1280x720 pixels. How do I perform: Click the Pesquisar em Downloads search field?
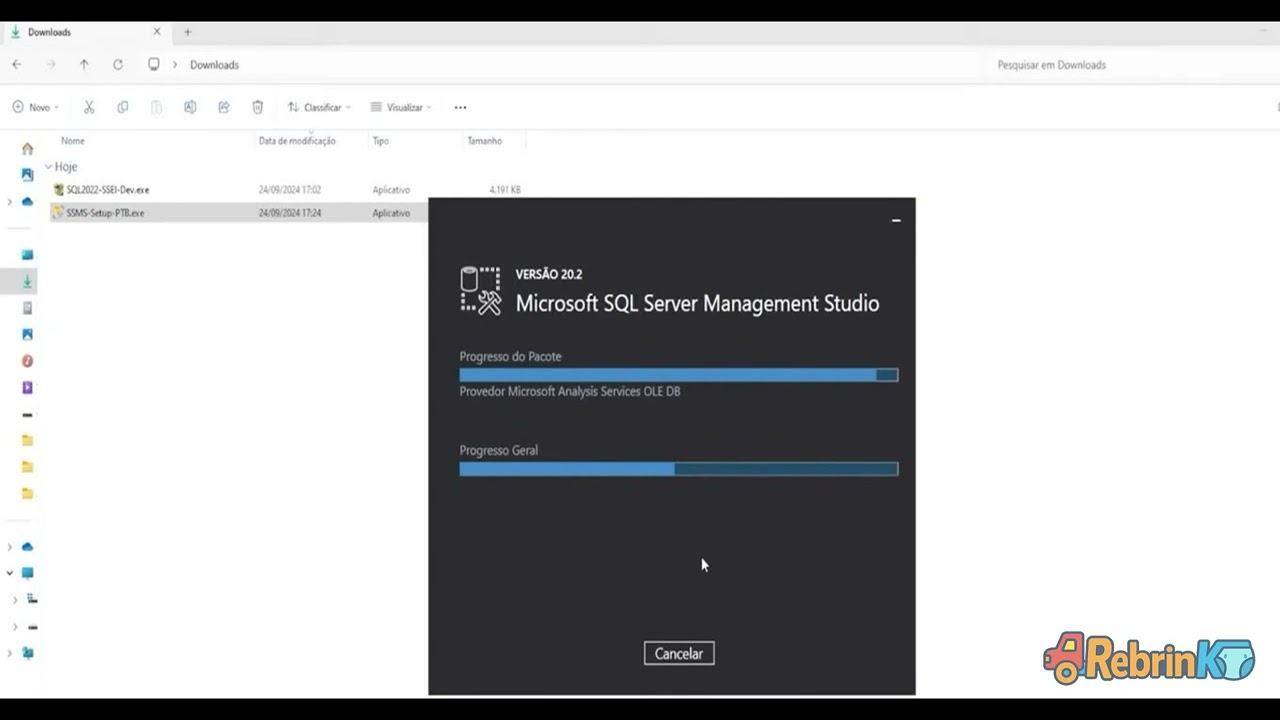[x=1130, y=65]
